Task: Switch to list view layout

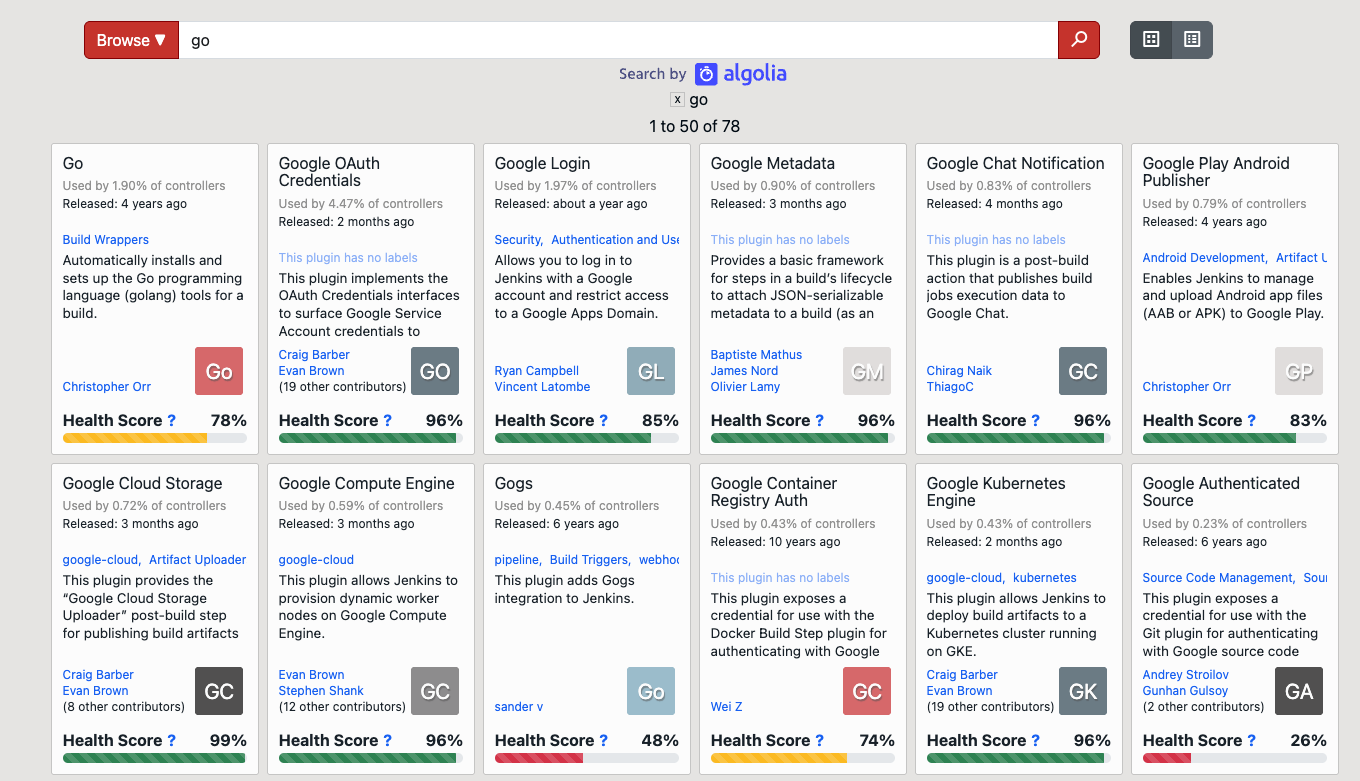Action: point(1191,40)
